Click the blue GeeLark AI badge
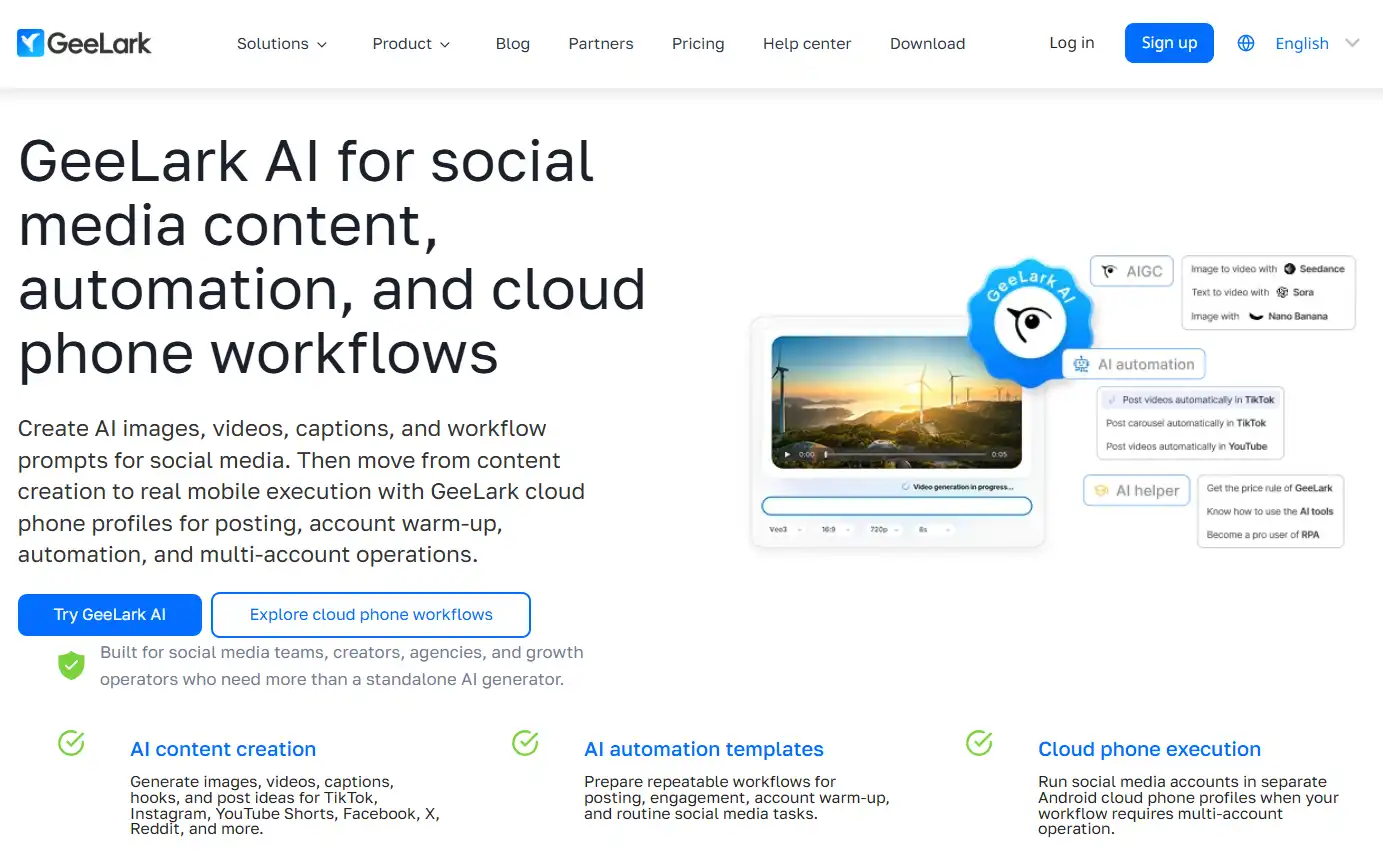This screenshot has width=1383, height=850. point(1029,321)
